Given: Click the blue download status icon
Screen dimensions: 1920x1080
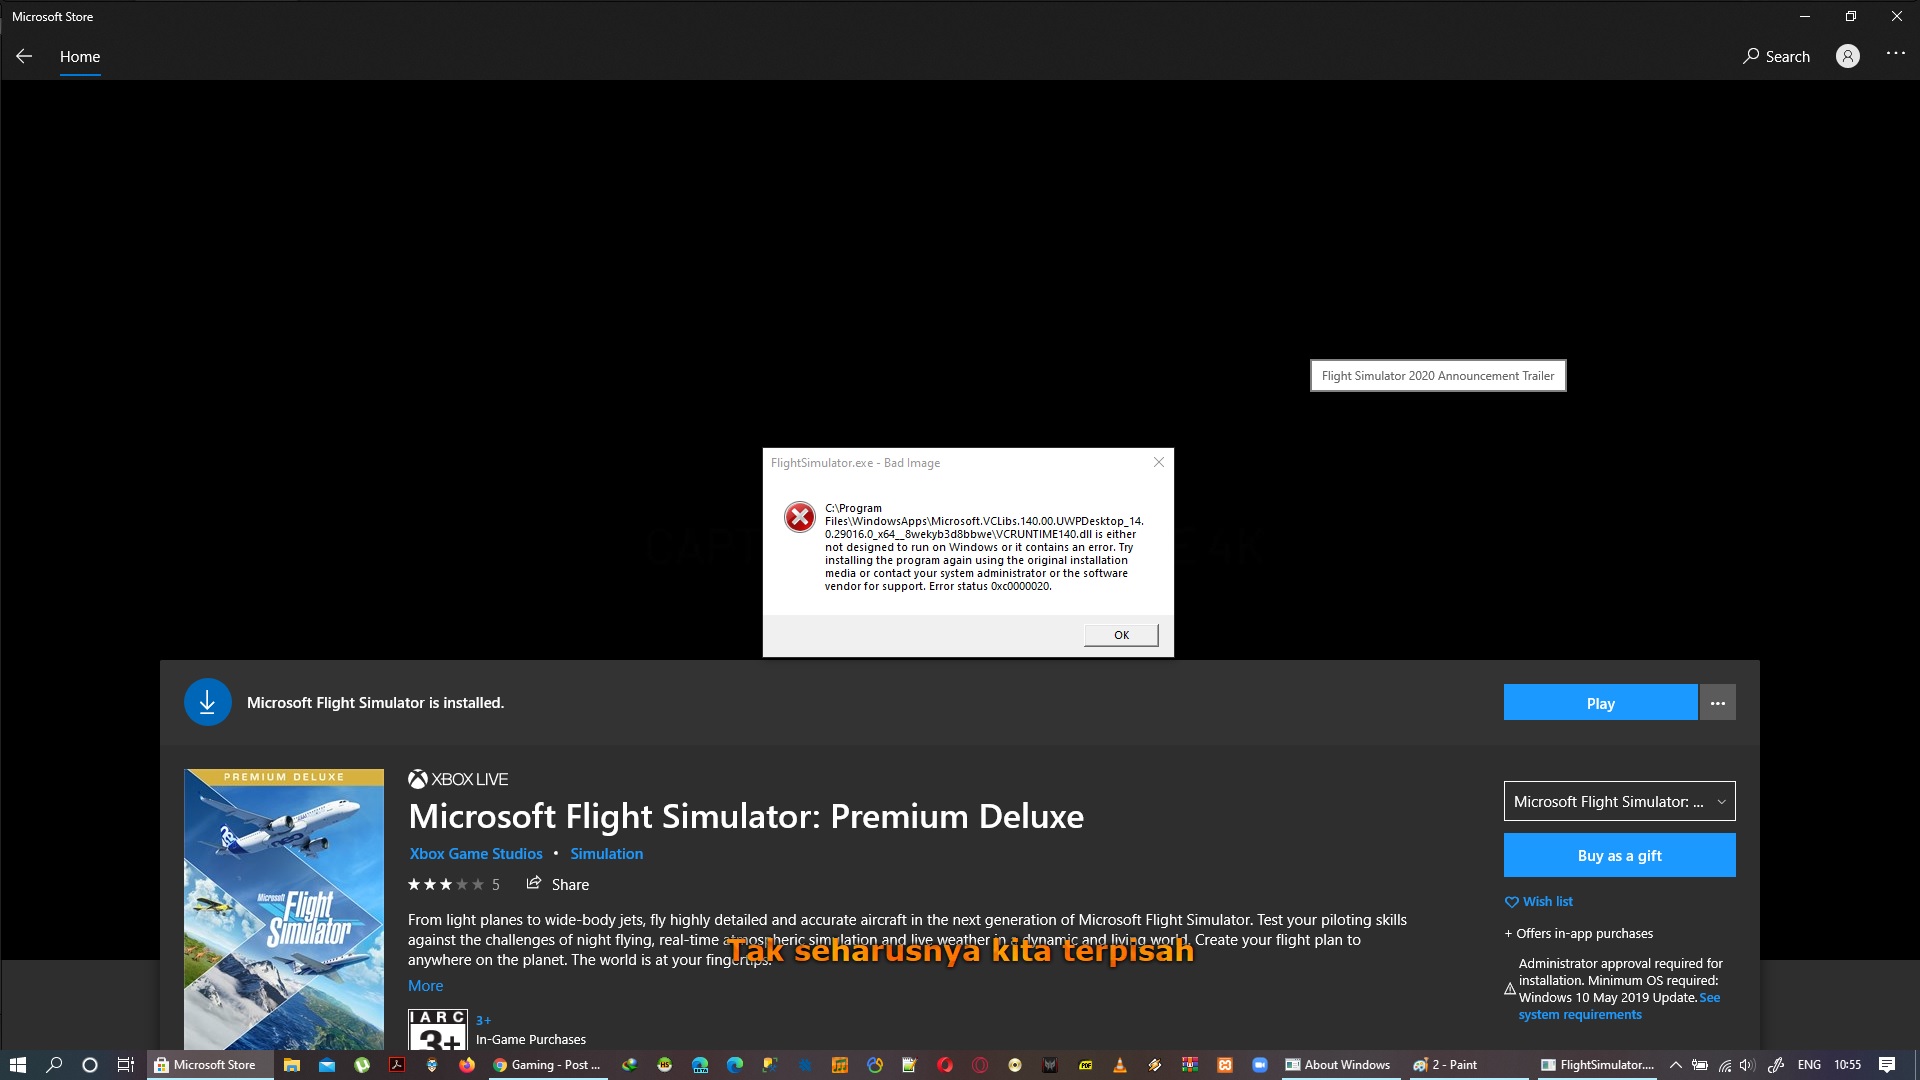Looking at the screenshot, I should 207,703.
